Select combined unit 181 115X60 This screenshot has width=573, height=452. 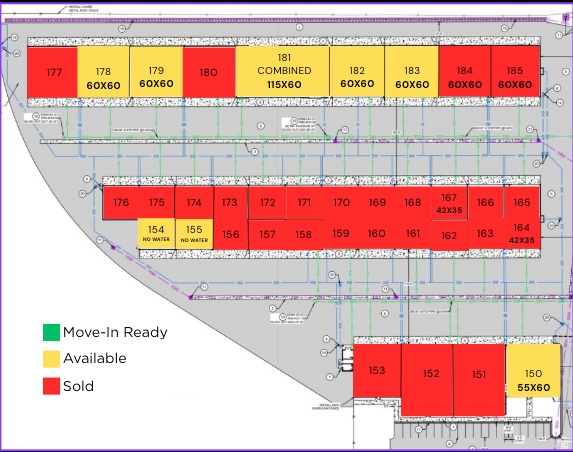tap(282, 71)
